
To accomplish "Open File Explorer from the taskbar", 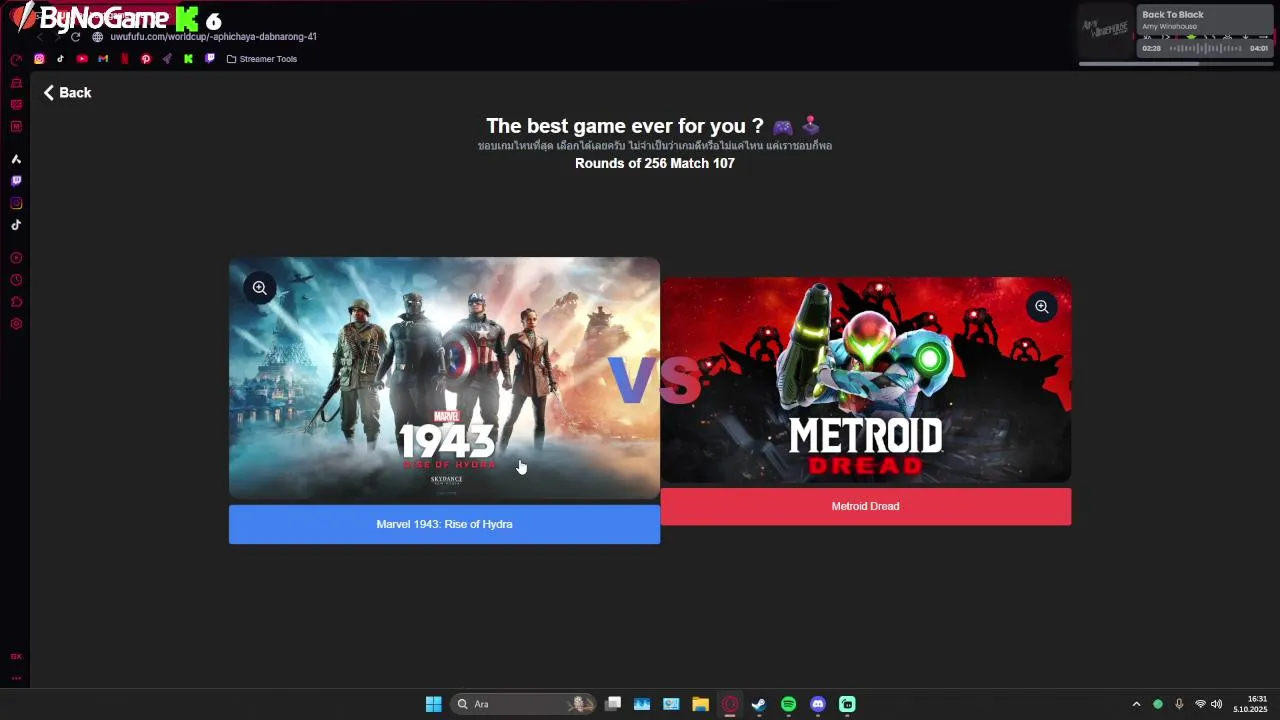I will pos(700,704).
